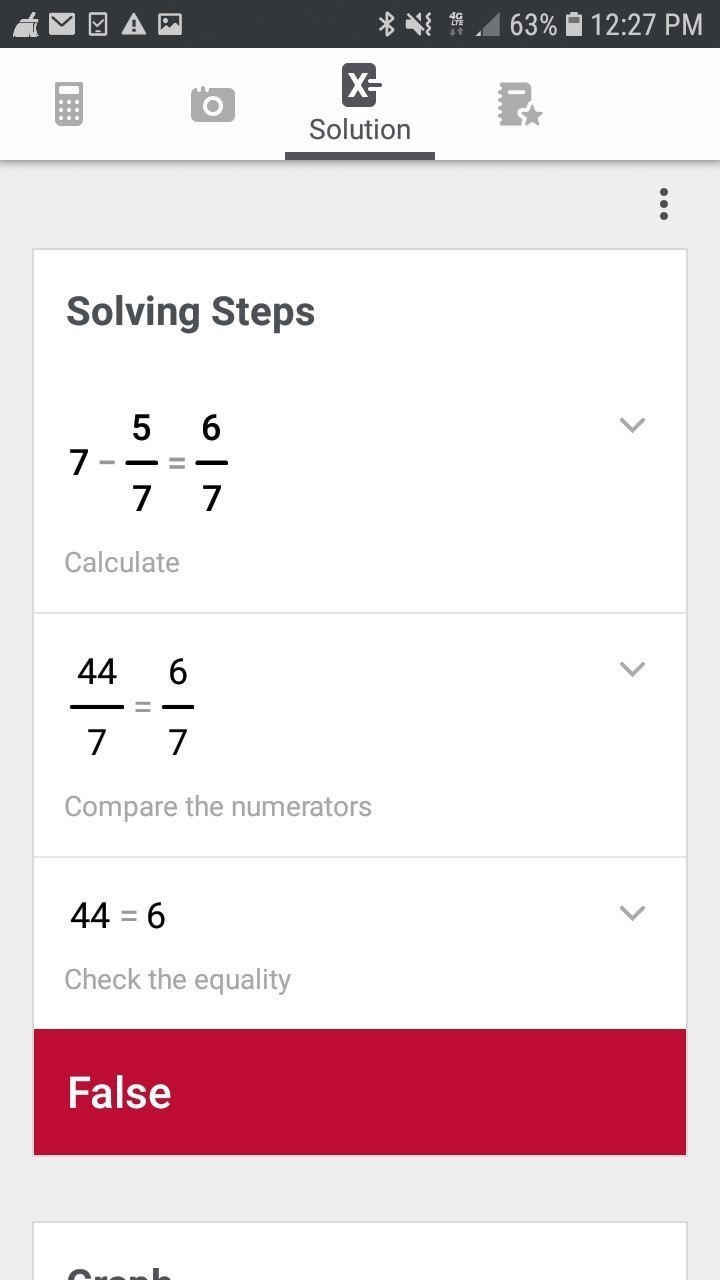Image resolution: width=720 pixels, height=1280 pixels.
Task: Select the Solution tab
Action: 360,105
